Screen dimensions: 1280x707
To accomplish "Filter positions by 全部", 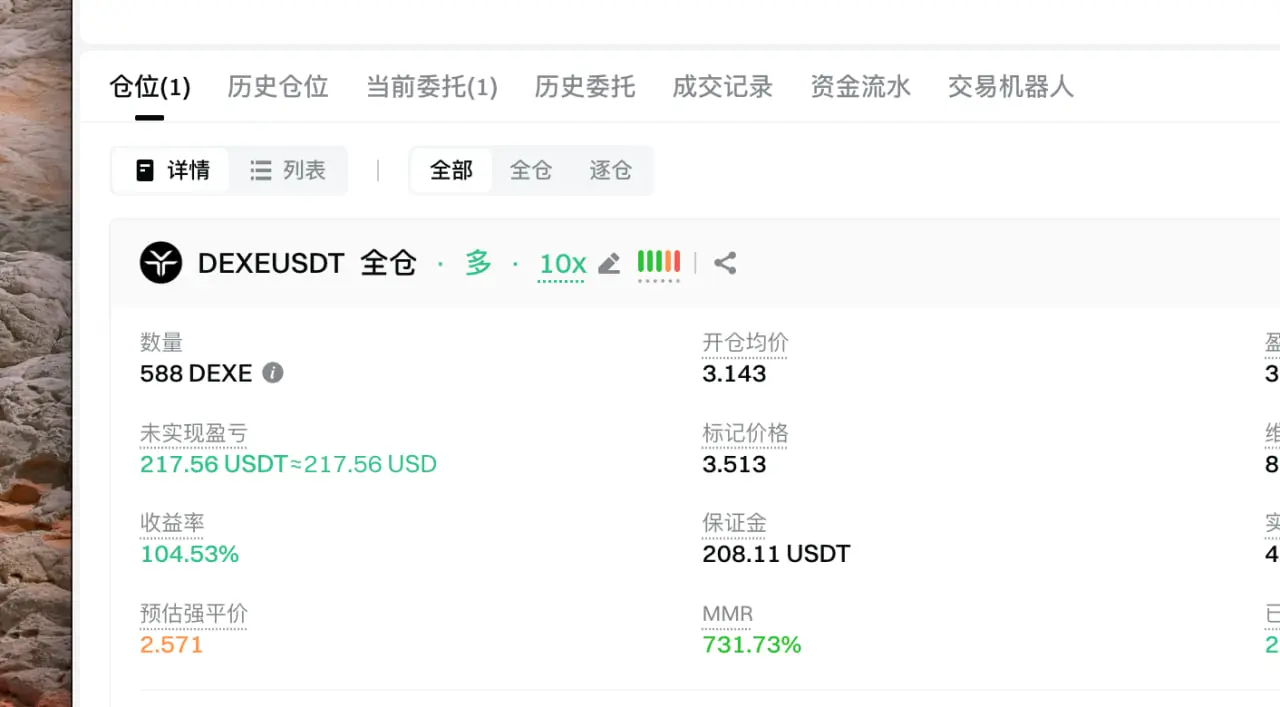I will (x=451, y=170).
